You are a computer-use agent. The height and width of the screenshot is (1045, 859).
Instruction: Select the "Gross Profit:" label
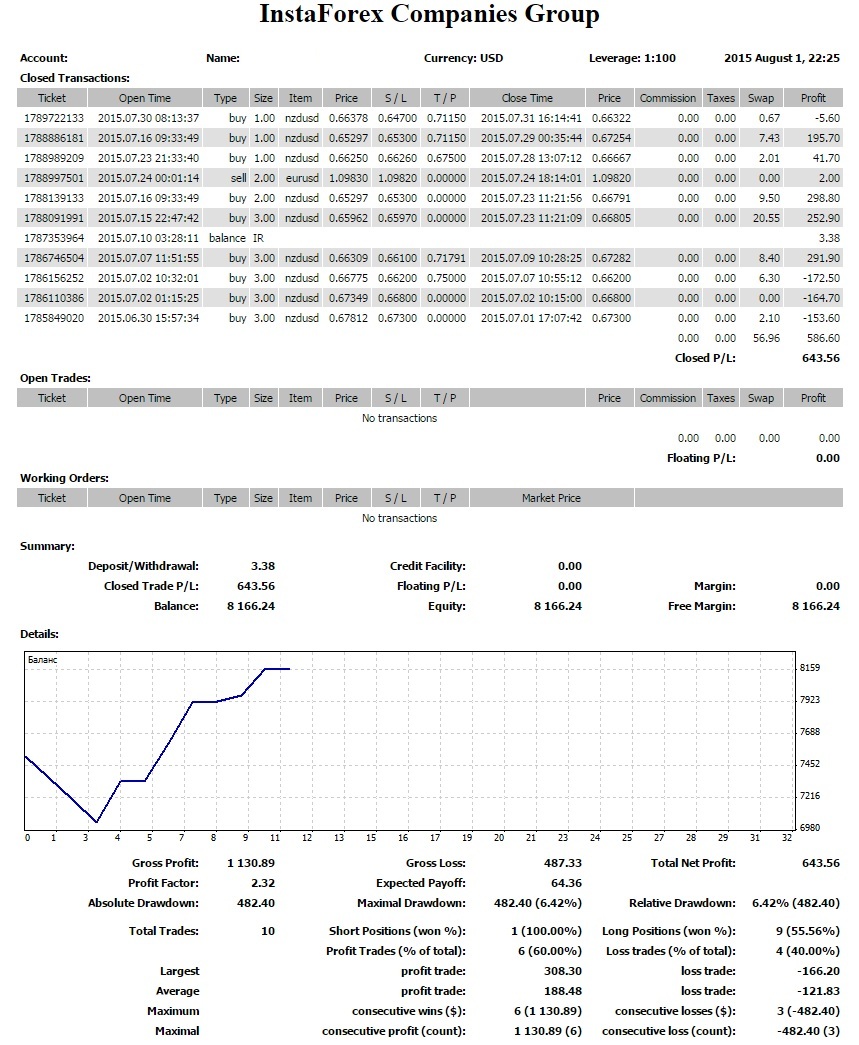pos(165,863)
